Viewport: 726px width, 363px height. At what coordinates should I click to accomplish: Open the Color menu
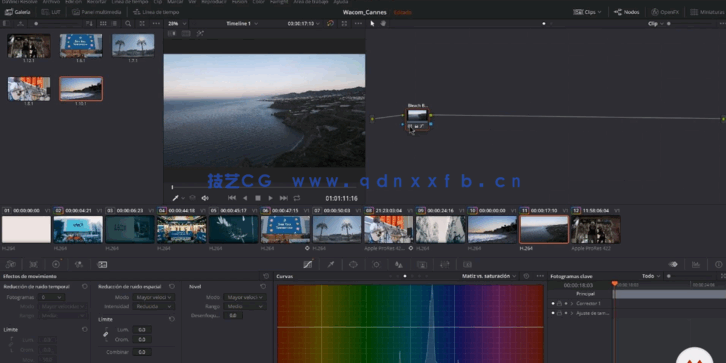click(259, 2)
